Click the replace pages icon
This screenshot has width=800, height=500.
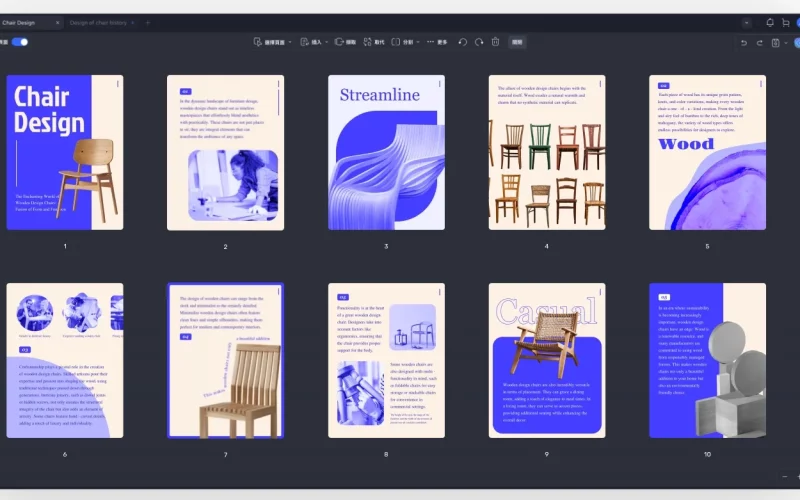(x=367, y=42)
